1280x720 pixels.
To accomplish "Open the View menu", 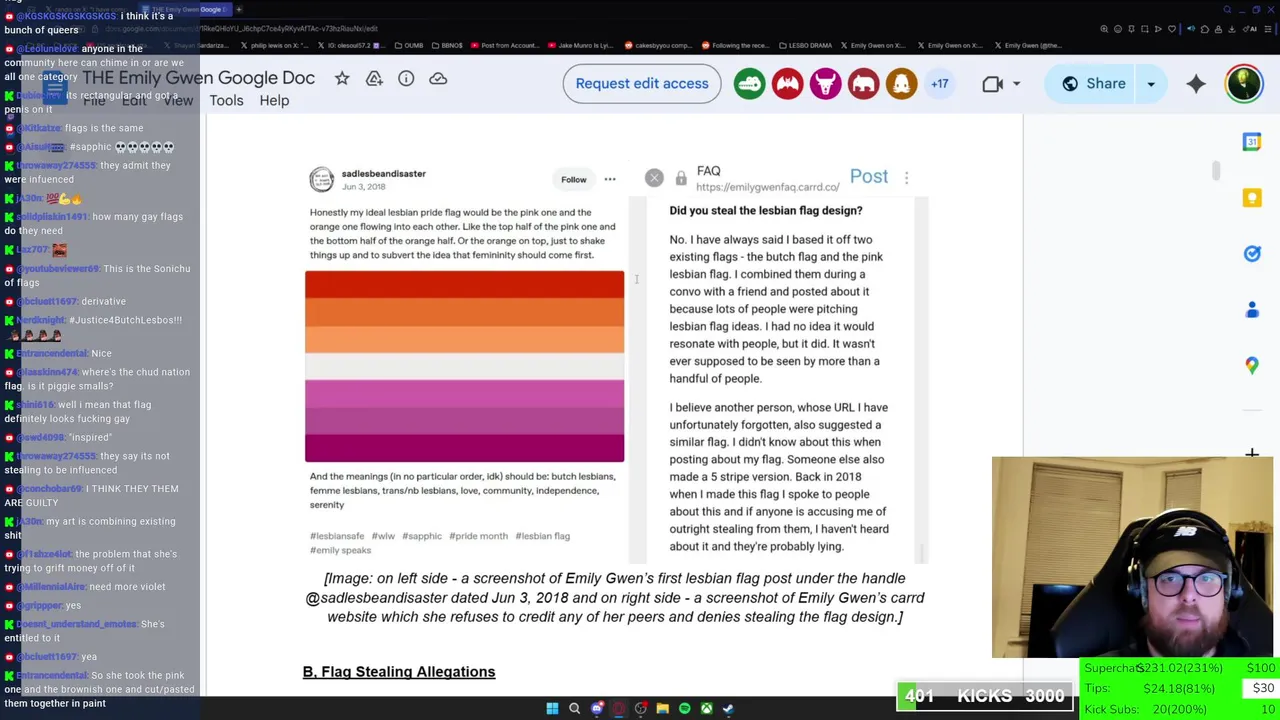I will (x=178, y=100).
